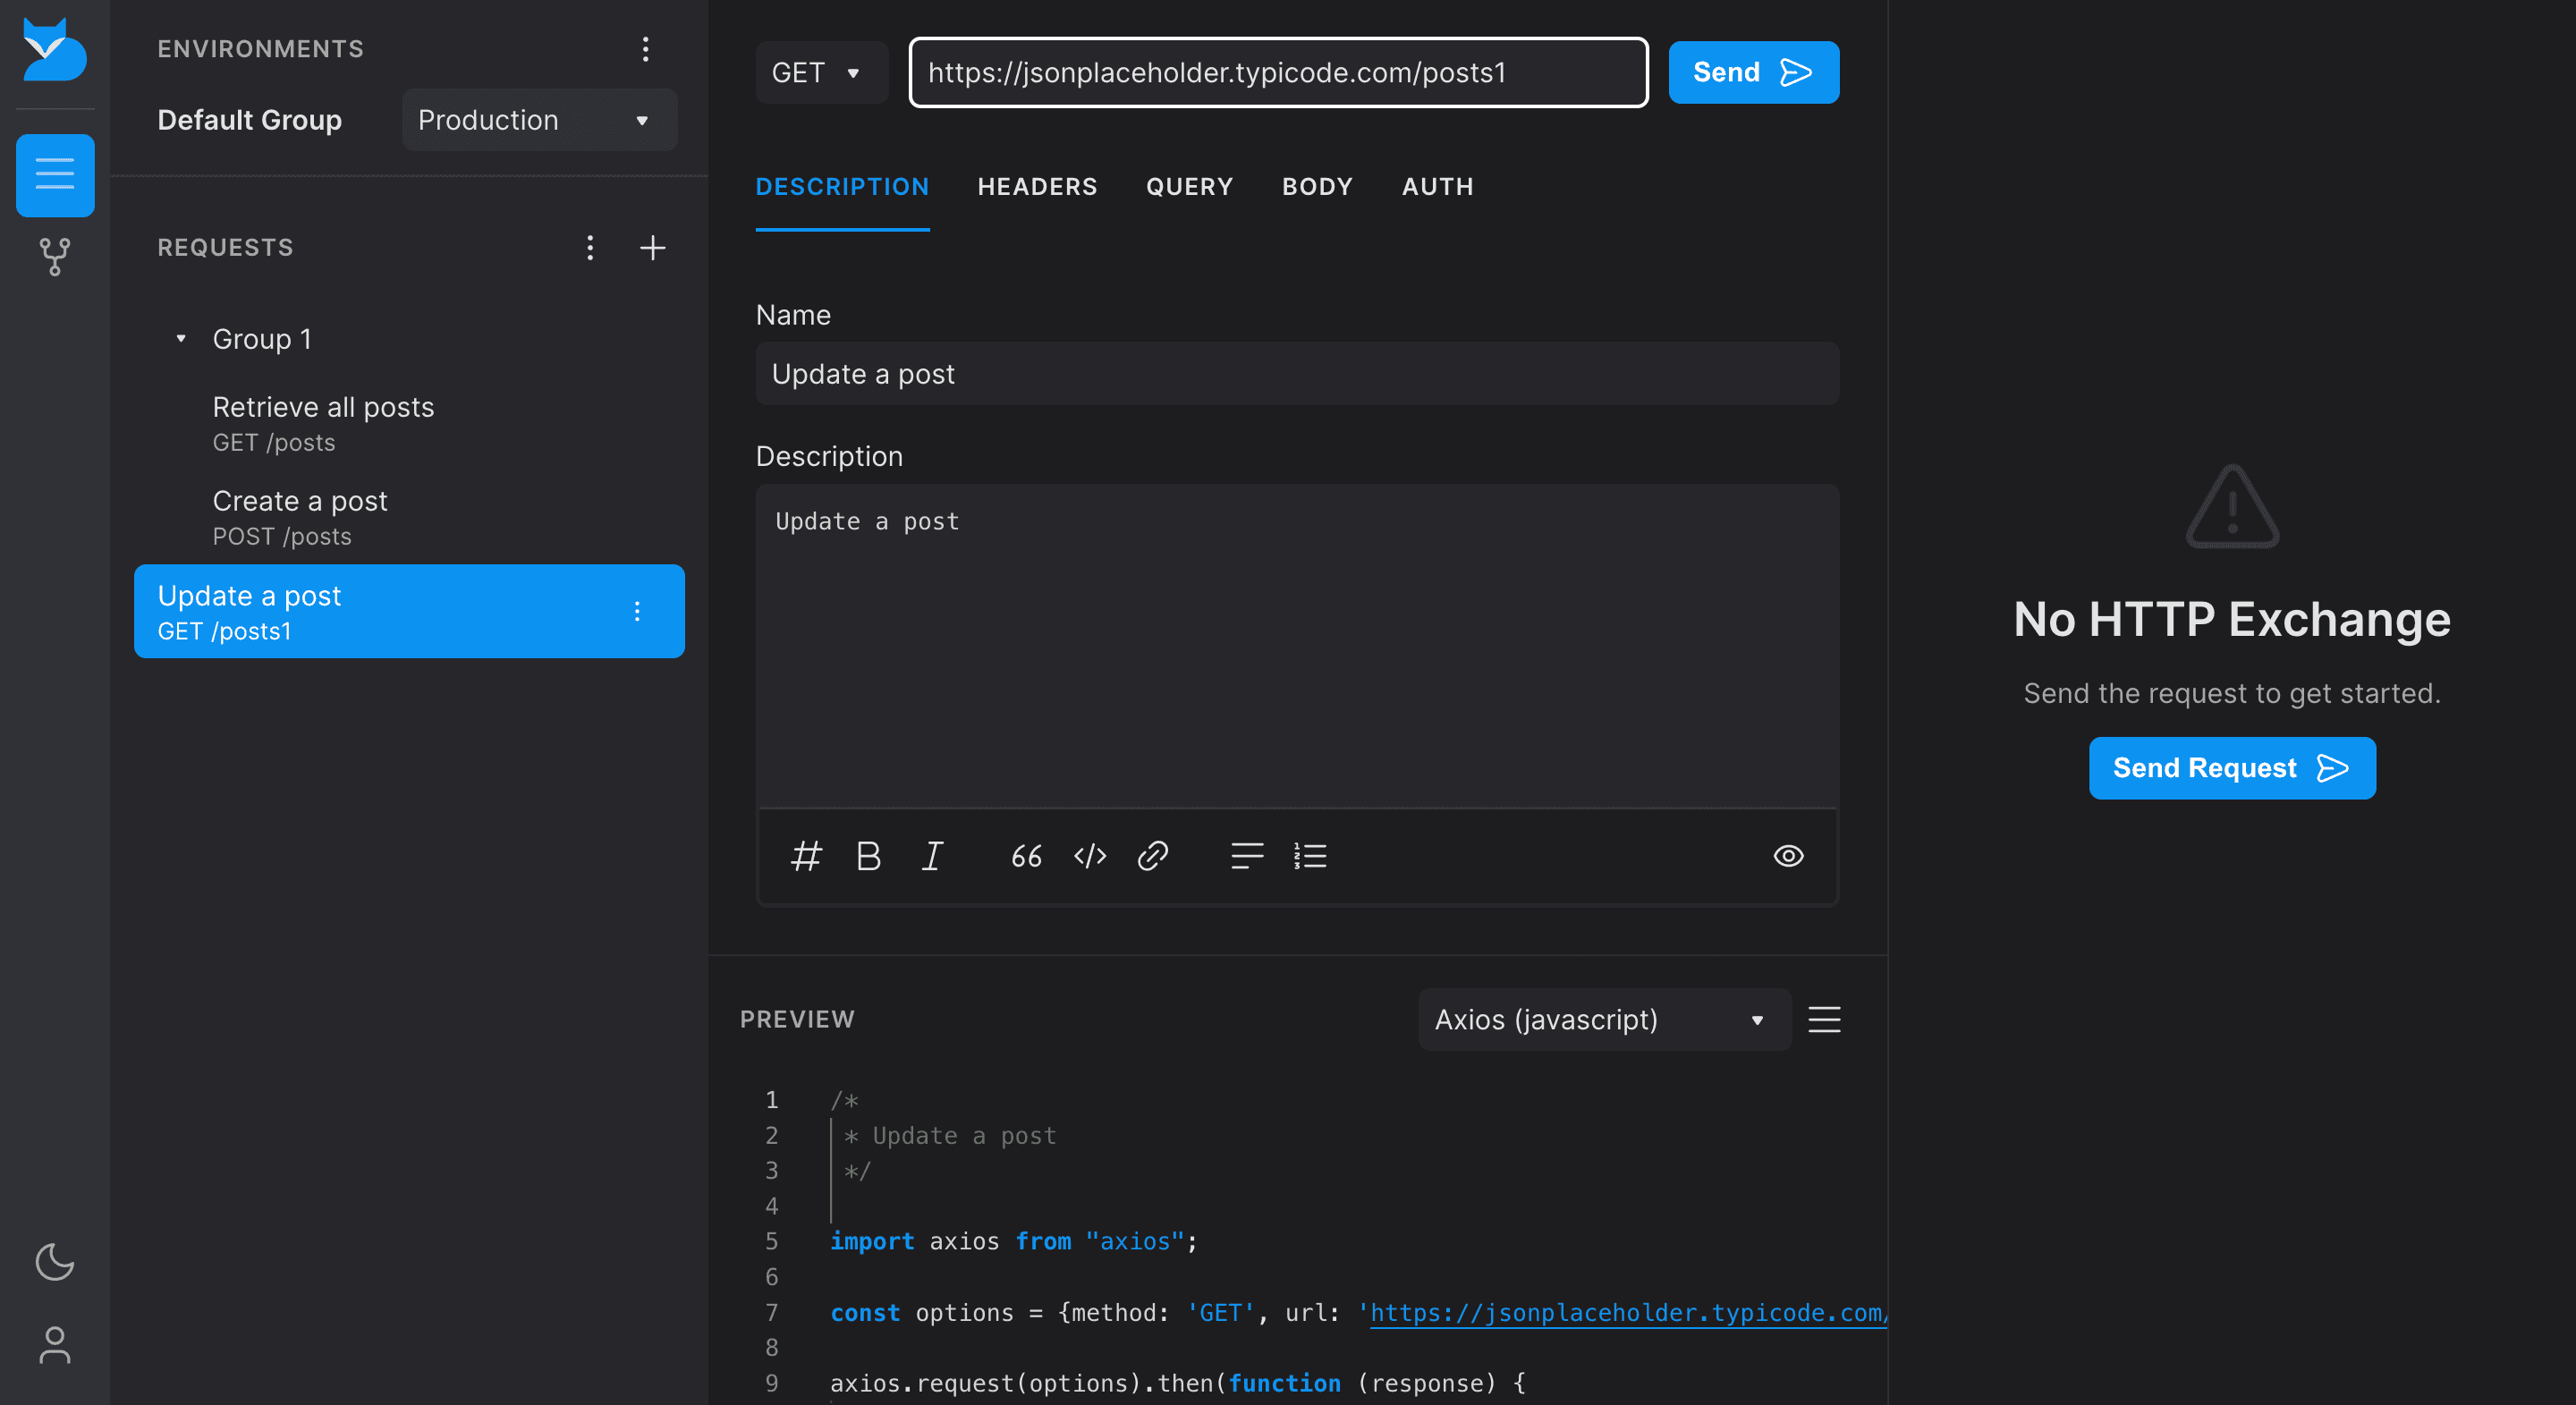
Task: Click the Send button
Action: pyautogui.click(x=1753, y=72)
